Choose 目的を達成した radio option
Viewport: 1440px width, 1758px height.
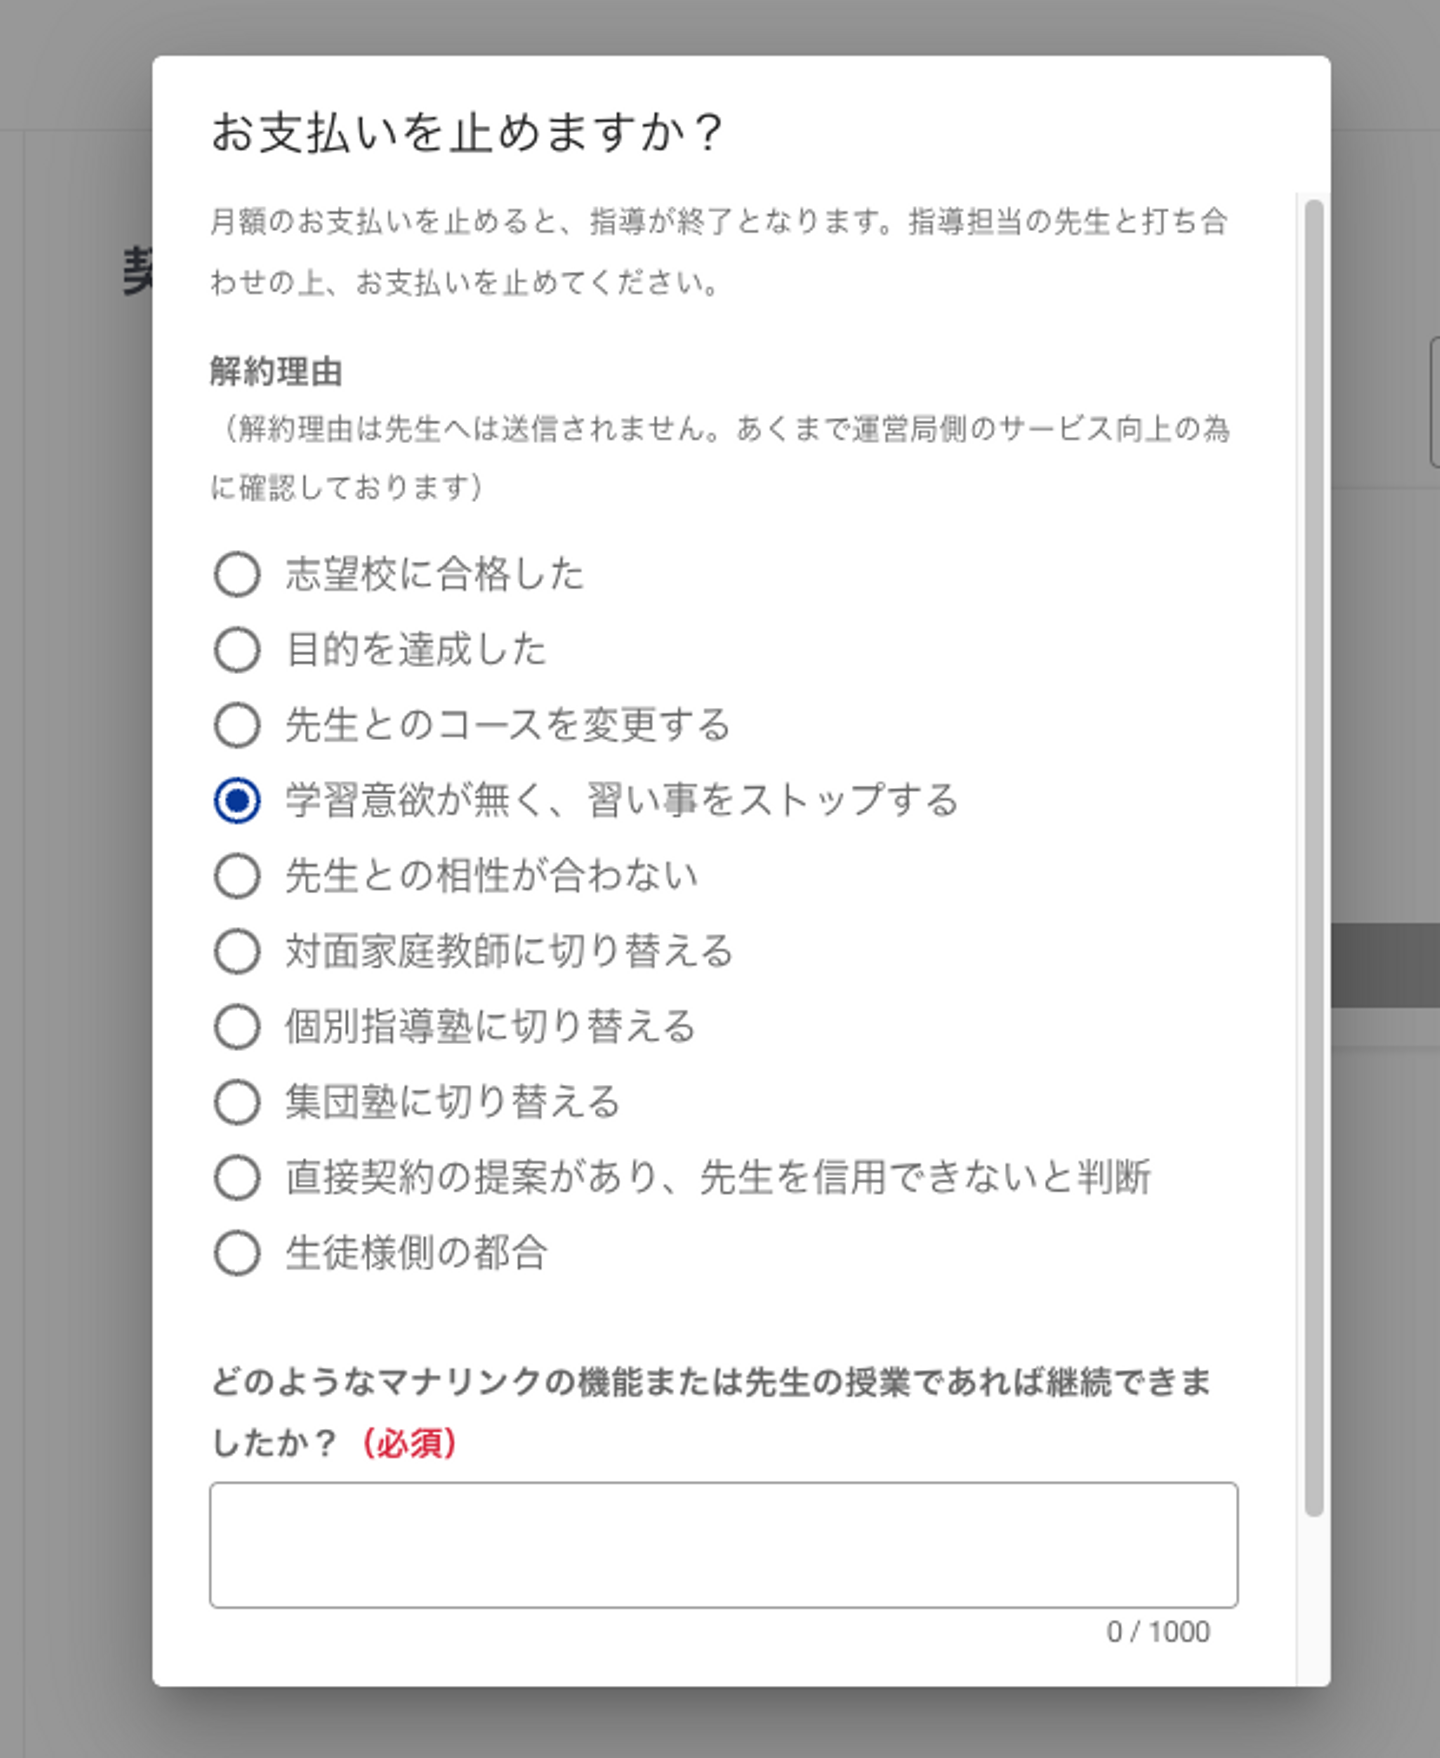coord(237,650)
